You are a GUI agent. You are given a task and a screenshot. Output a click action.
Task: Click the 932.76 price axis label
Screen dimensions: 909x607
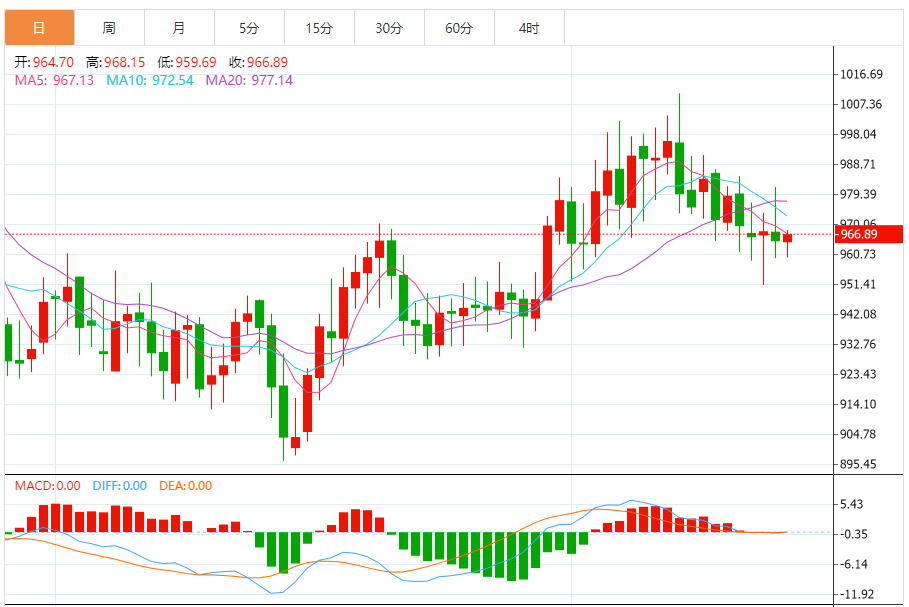point(859,344)
